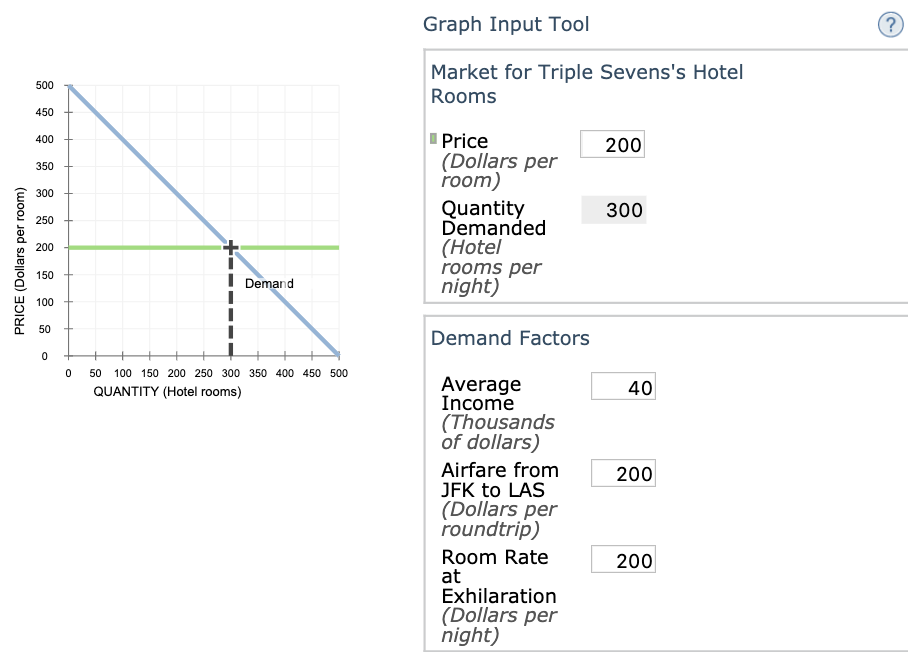Click the intersection point of price and demand lines
Screen dimensions: 908x652
click(230, 245)
